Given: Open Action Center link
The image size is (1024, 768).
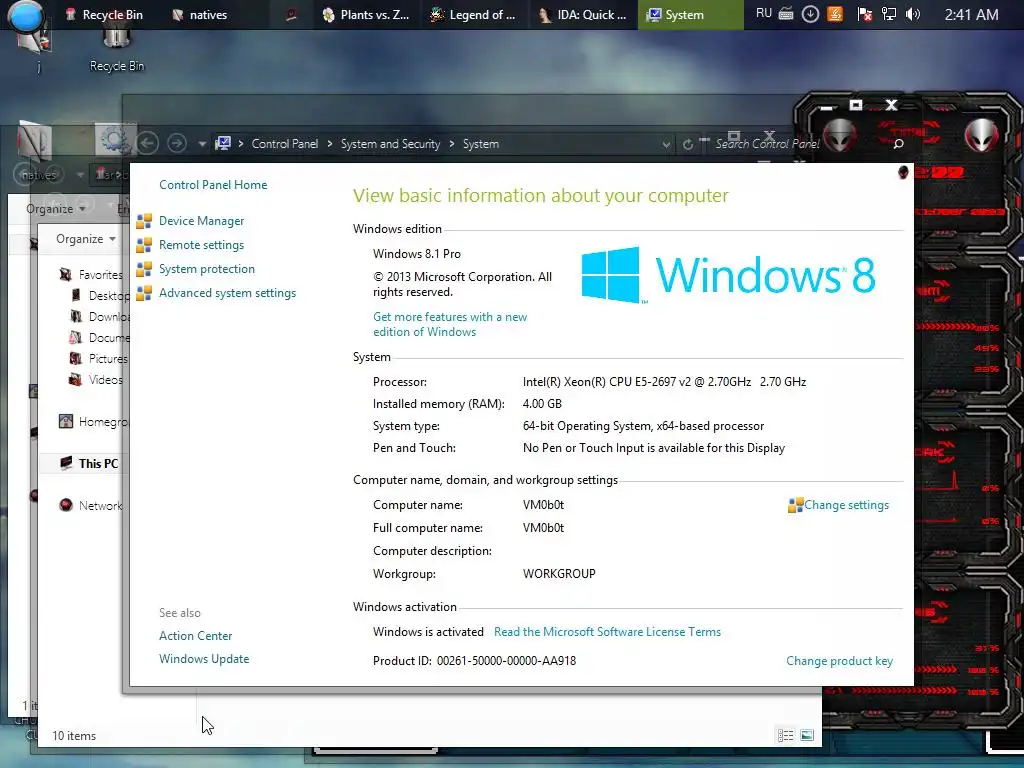Looking at the screenshot, I should tap(195, 635).
